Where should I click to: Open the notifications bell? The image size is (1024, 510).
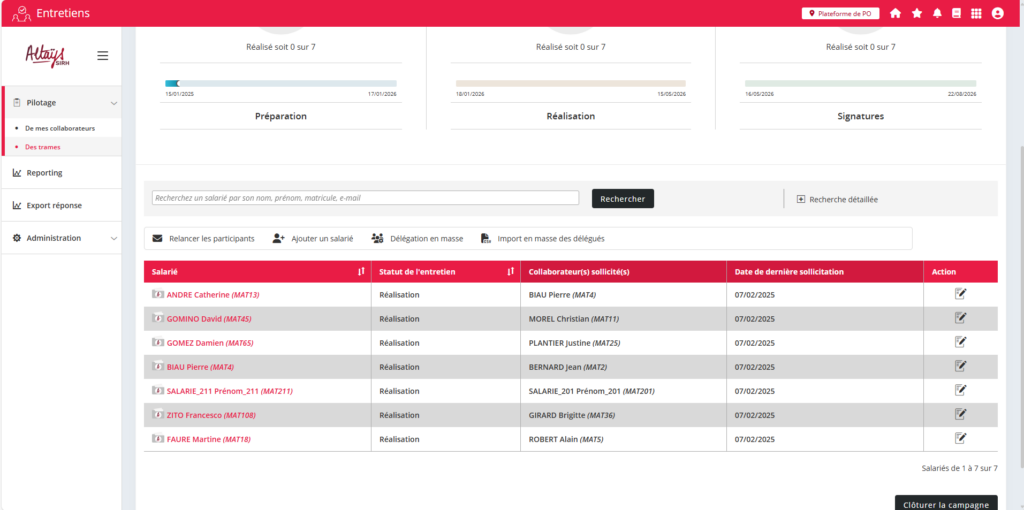coord(937,13)
